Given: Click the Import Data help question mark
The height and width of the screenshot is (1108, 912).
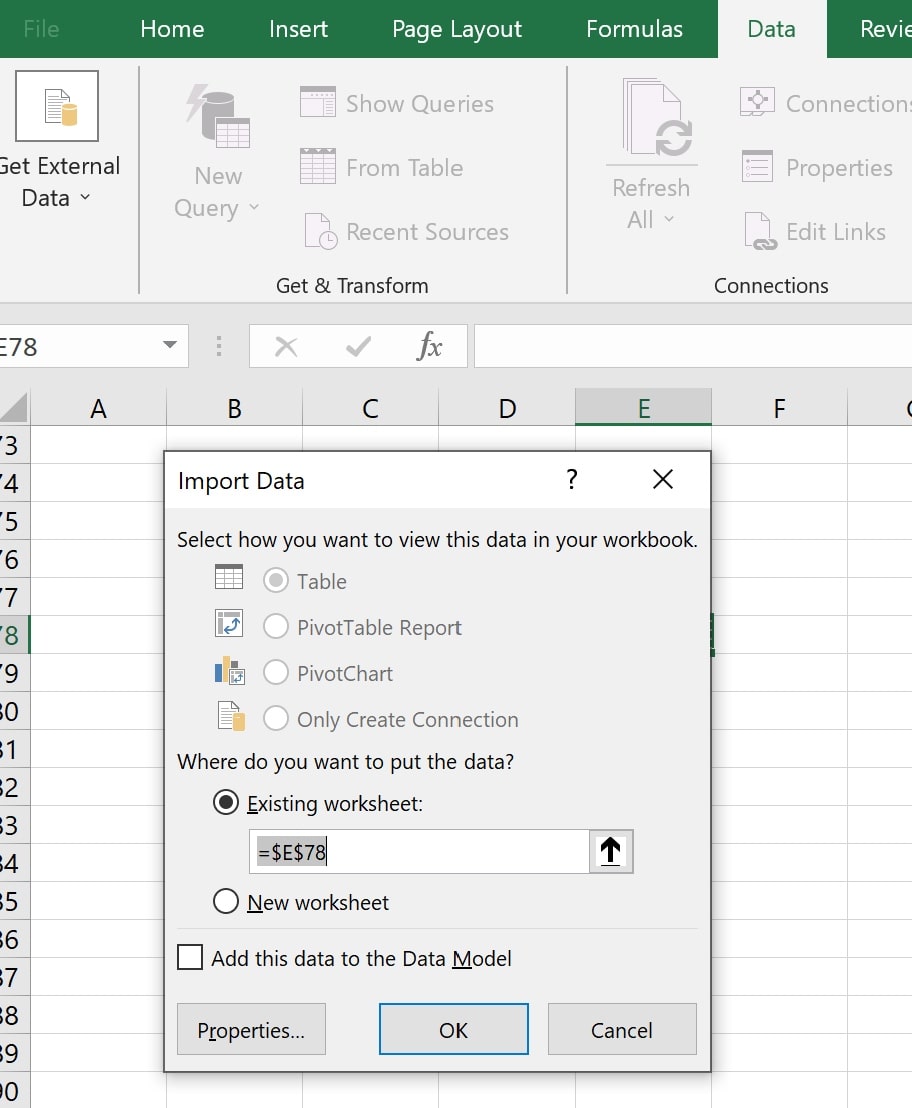Looking at the screenshot, I should pyautogui.click(x=572, y=480).
